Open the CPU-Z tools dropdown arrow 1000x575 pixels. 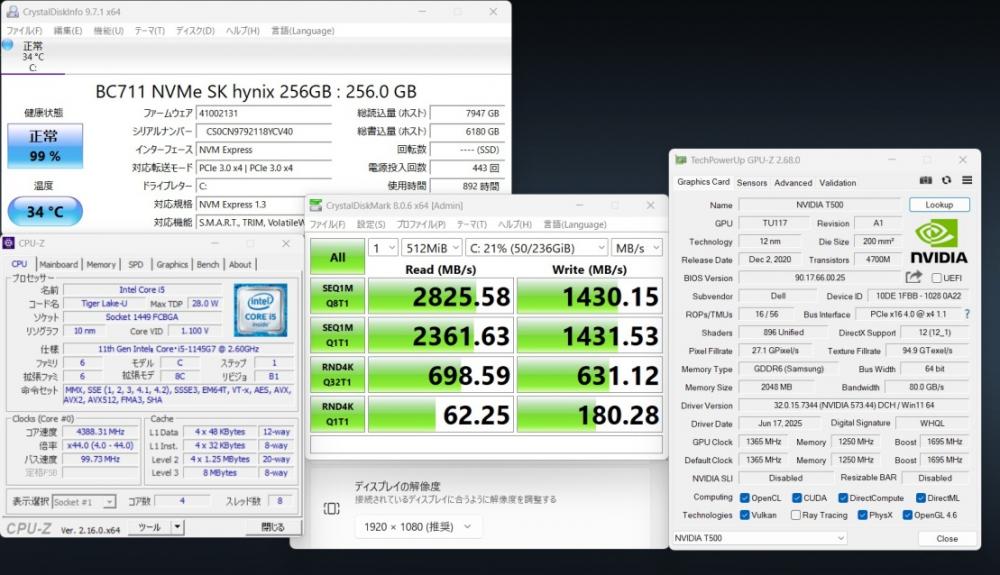click(177, 527)
